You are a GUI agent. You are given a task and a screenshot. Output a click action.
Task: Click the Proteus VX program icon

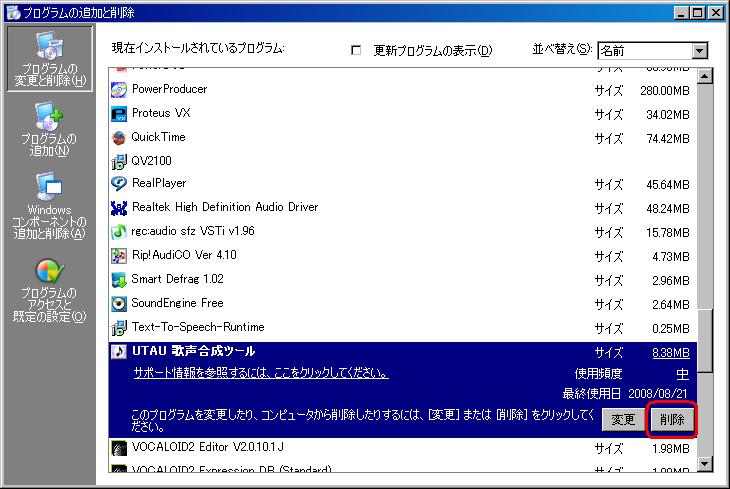[x=119, y=114]
